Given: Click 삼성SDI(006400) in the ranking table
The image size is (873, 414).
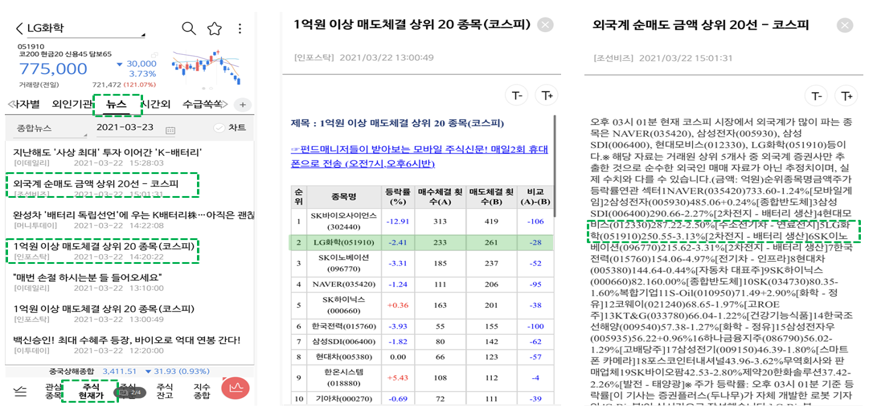Looking at the screenshot, I should coord(342,340).
